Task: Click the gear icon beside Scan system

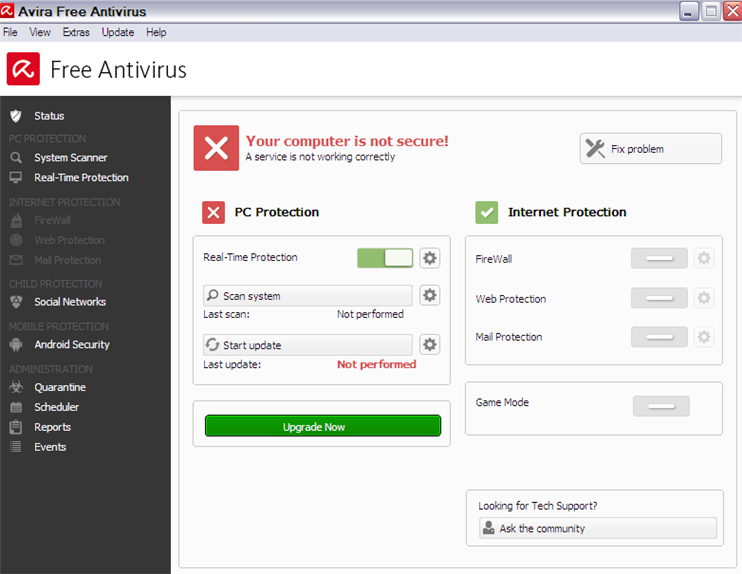Action: [x=429, y=295]
